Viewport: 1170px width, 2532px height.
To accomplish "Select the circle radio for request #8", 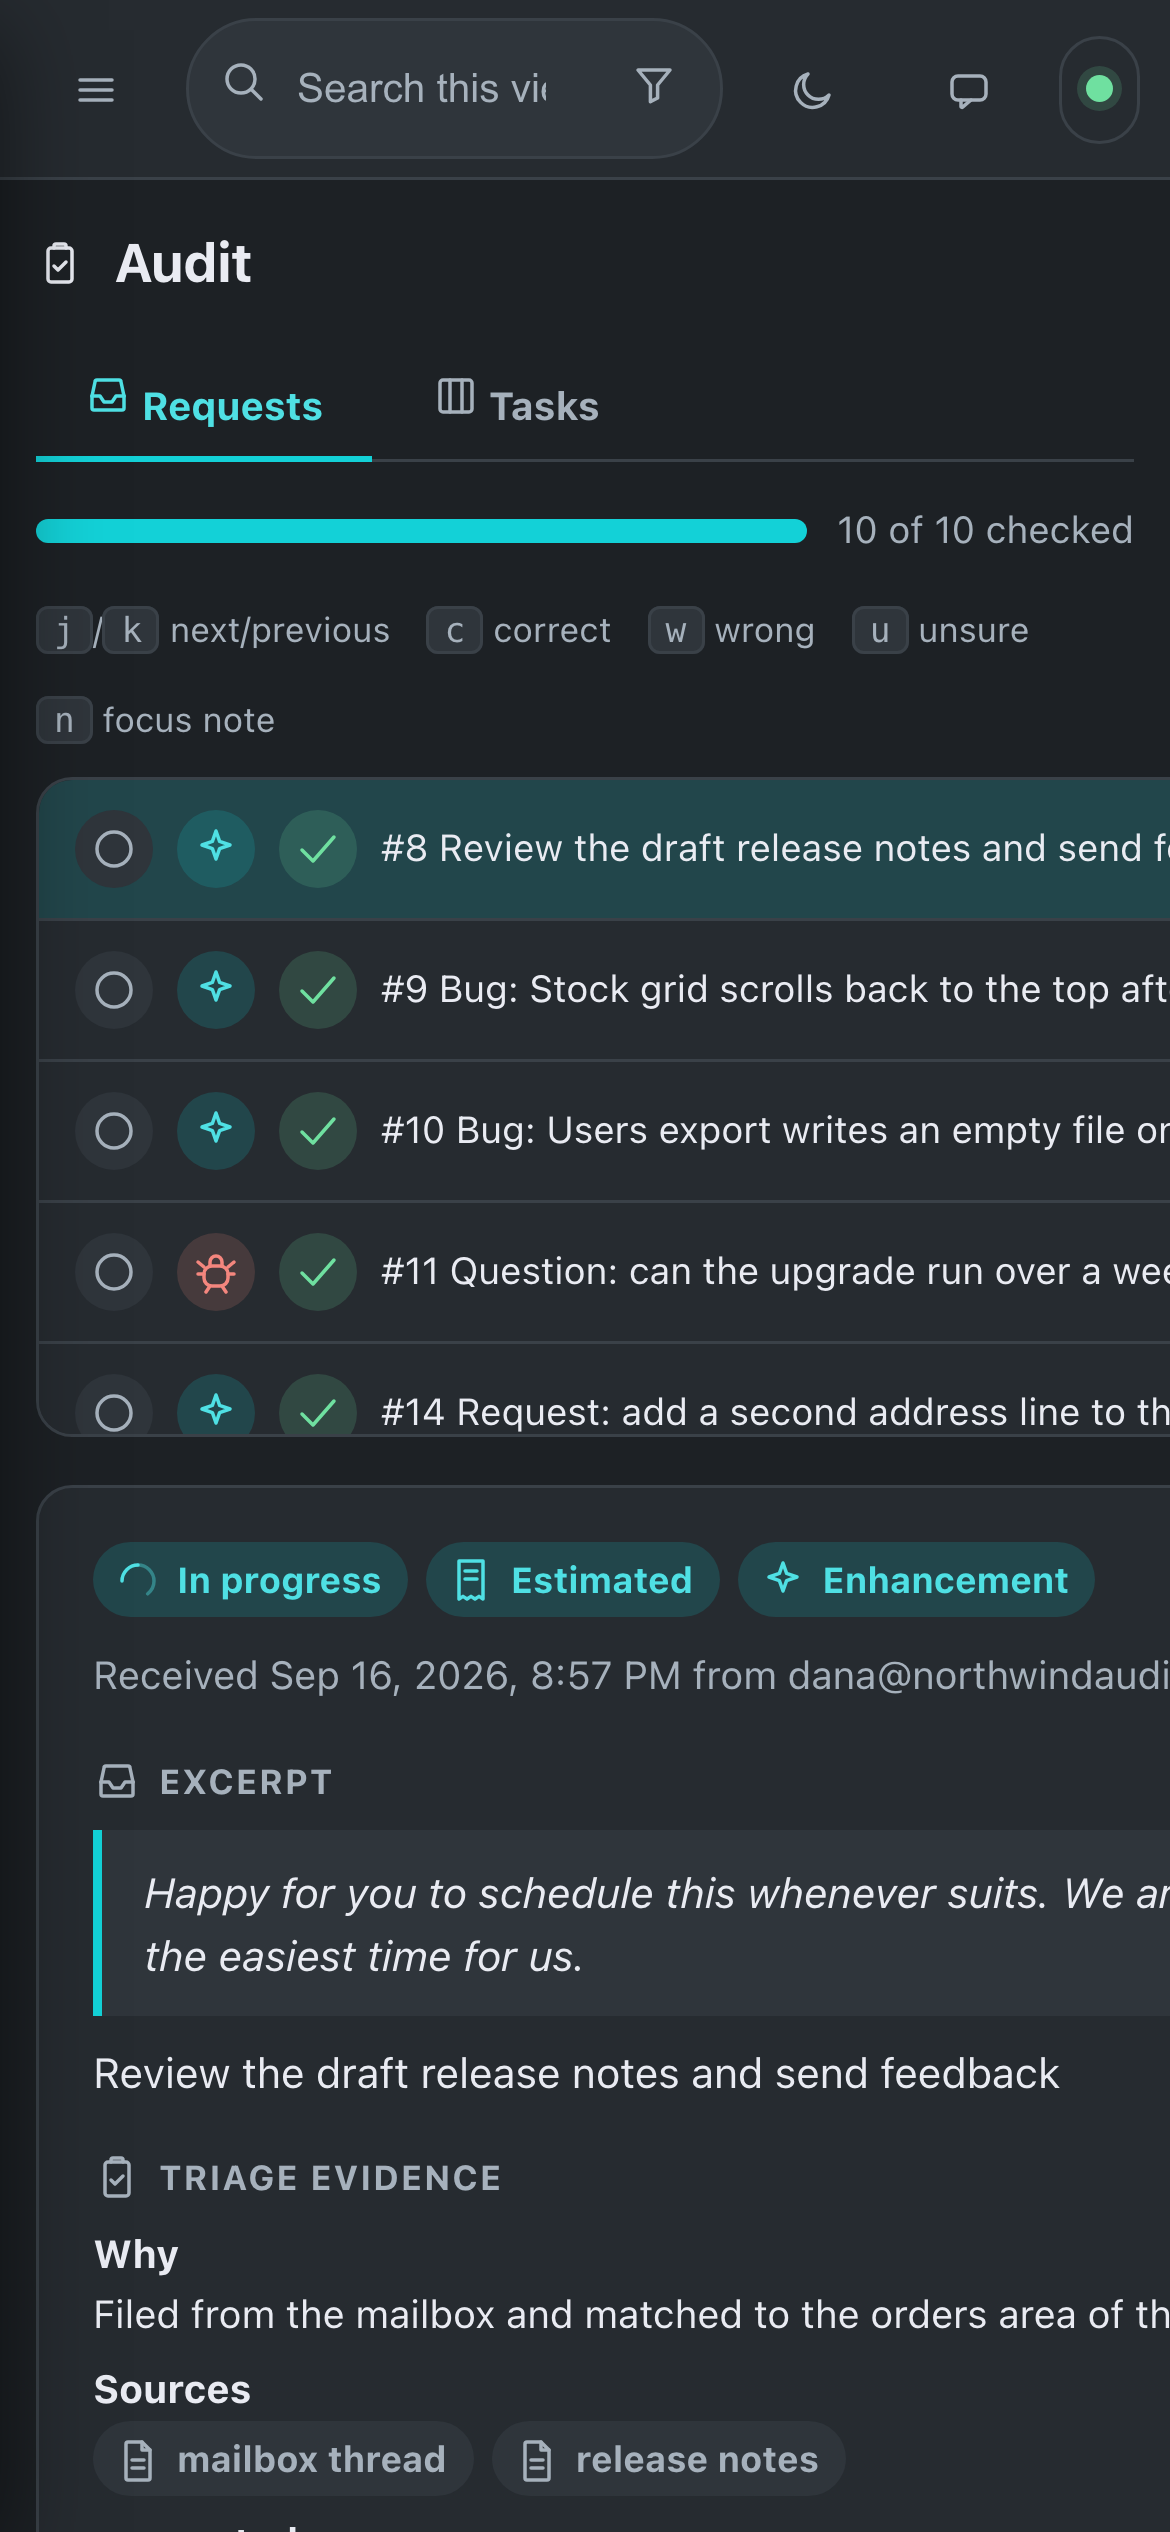I will 114,848.
